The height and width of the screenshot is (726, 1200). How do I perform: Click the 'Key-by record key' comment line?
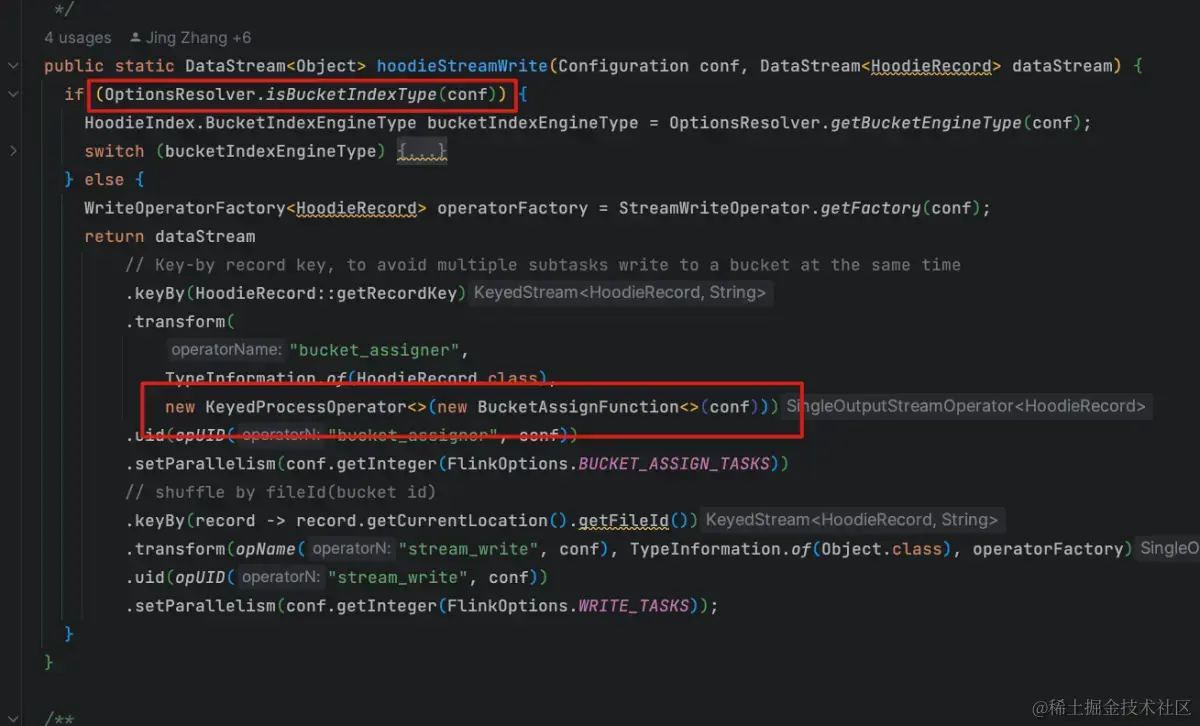coord(543,265)
